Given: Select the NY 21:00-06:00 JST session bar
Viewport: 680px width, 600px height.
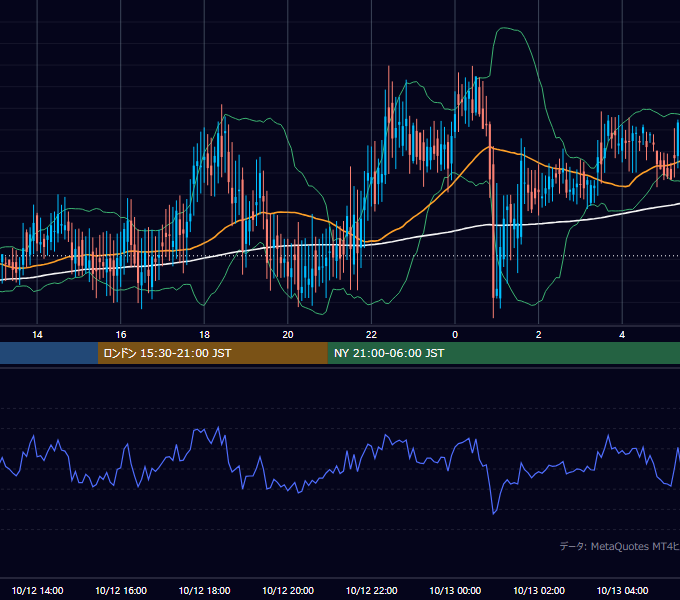Looking at the screenshot, I should [503, 353].
